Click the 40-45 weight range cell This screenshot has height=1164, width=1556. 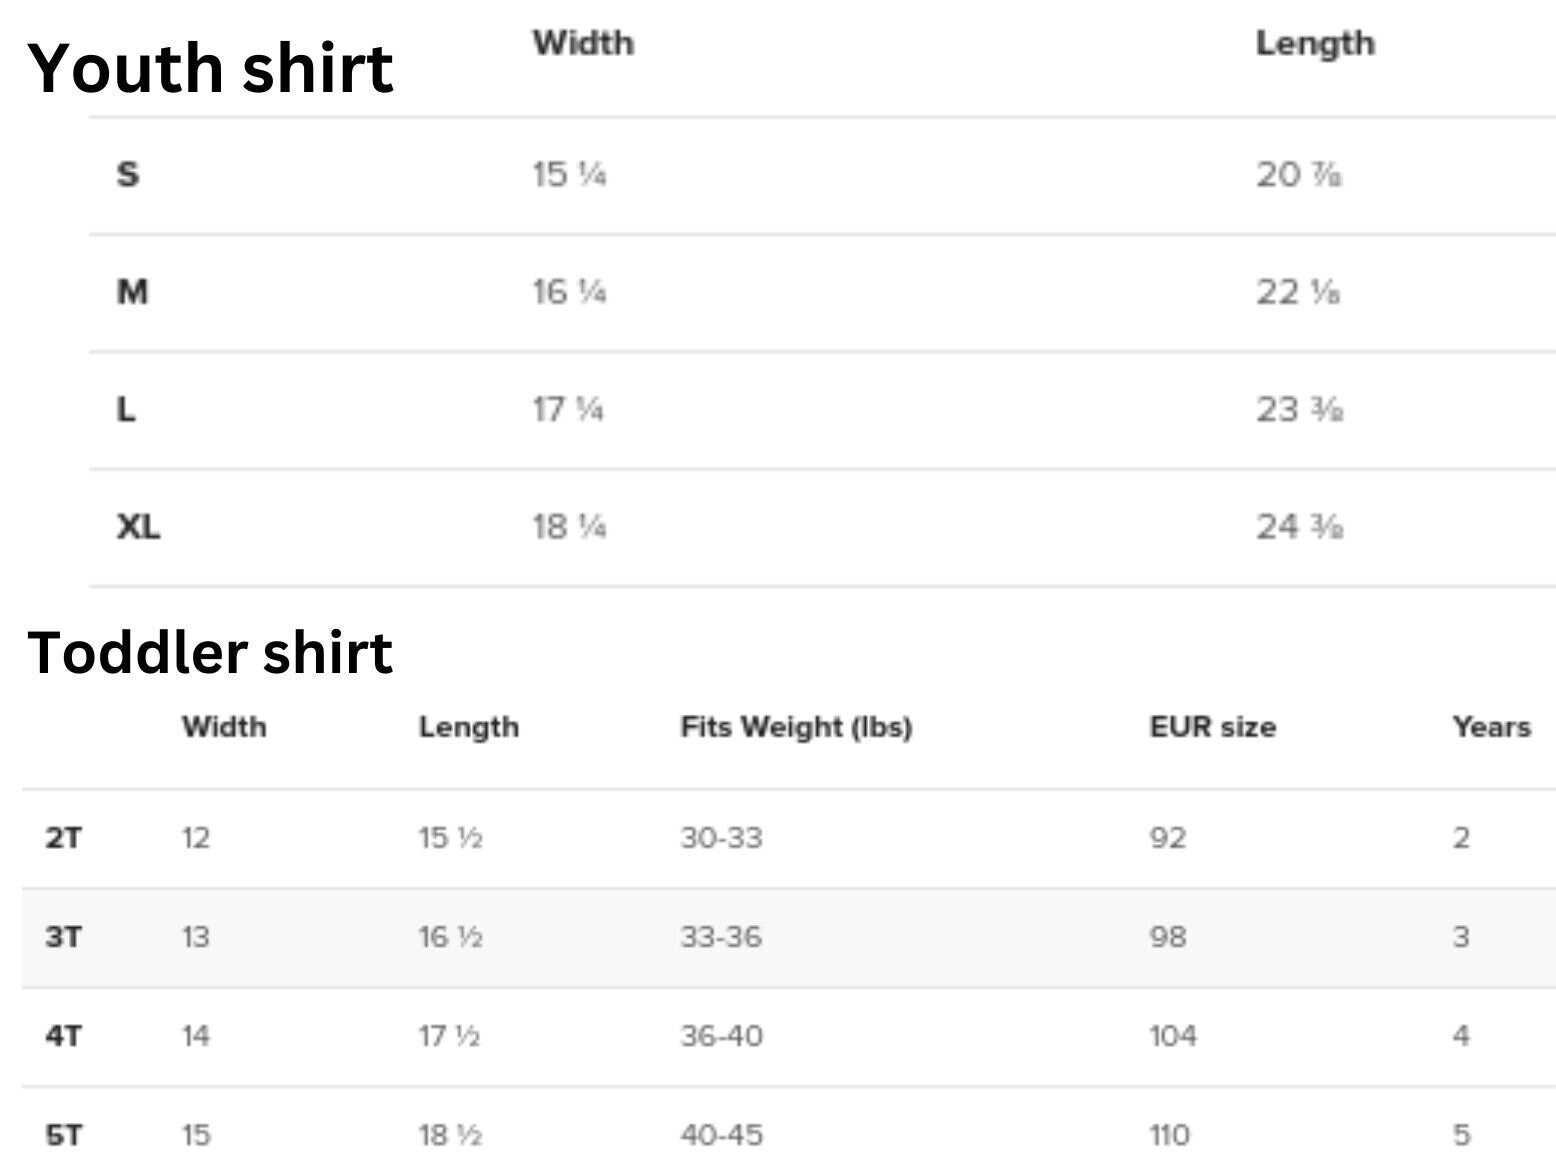tap(721, 1135)
